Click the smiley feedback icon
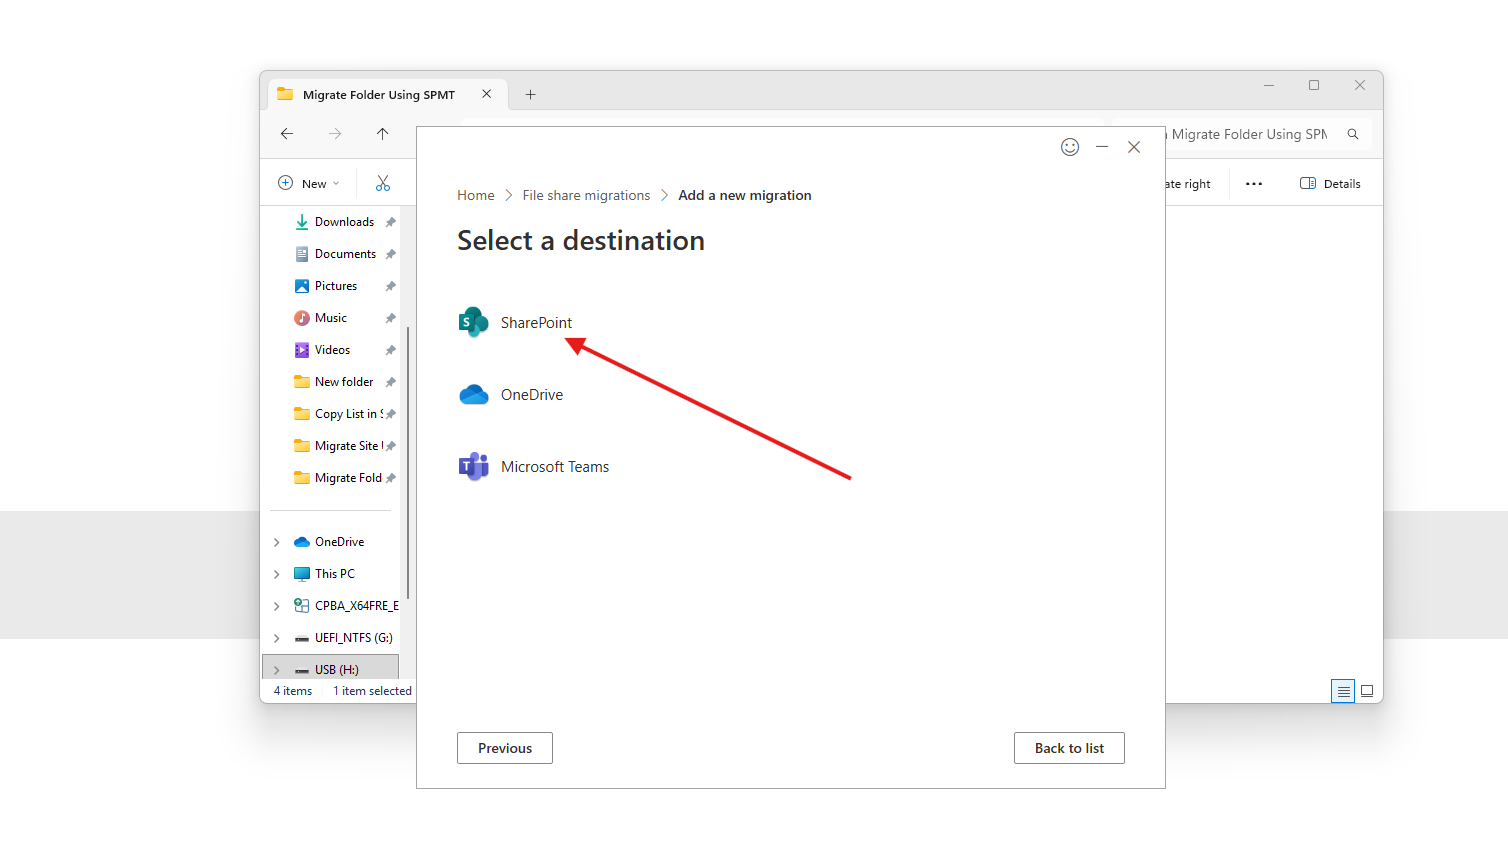 1070,147
